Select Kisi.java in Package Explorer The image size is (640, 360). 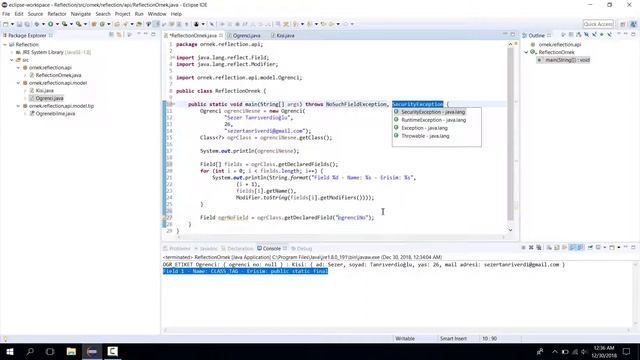[x=44, y=91]
